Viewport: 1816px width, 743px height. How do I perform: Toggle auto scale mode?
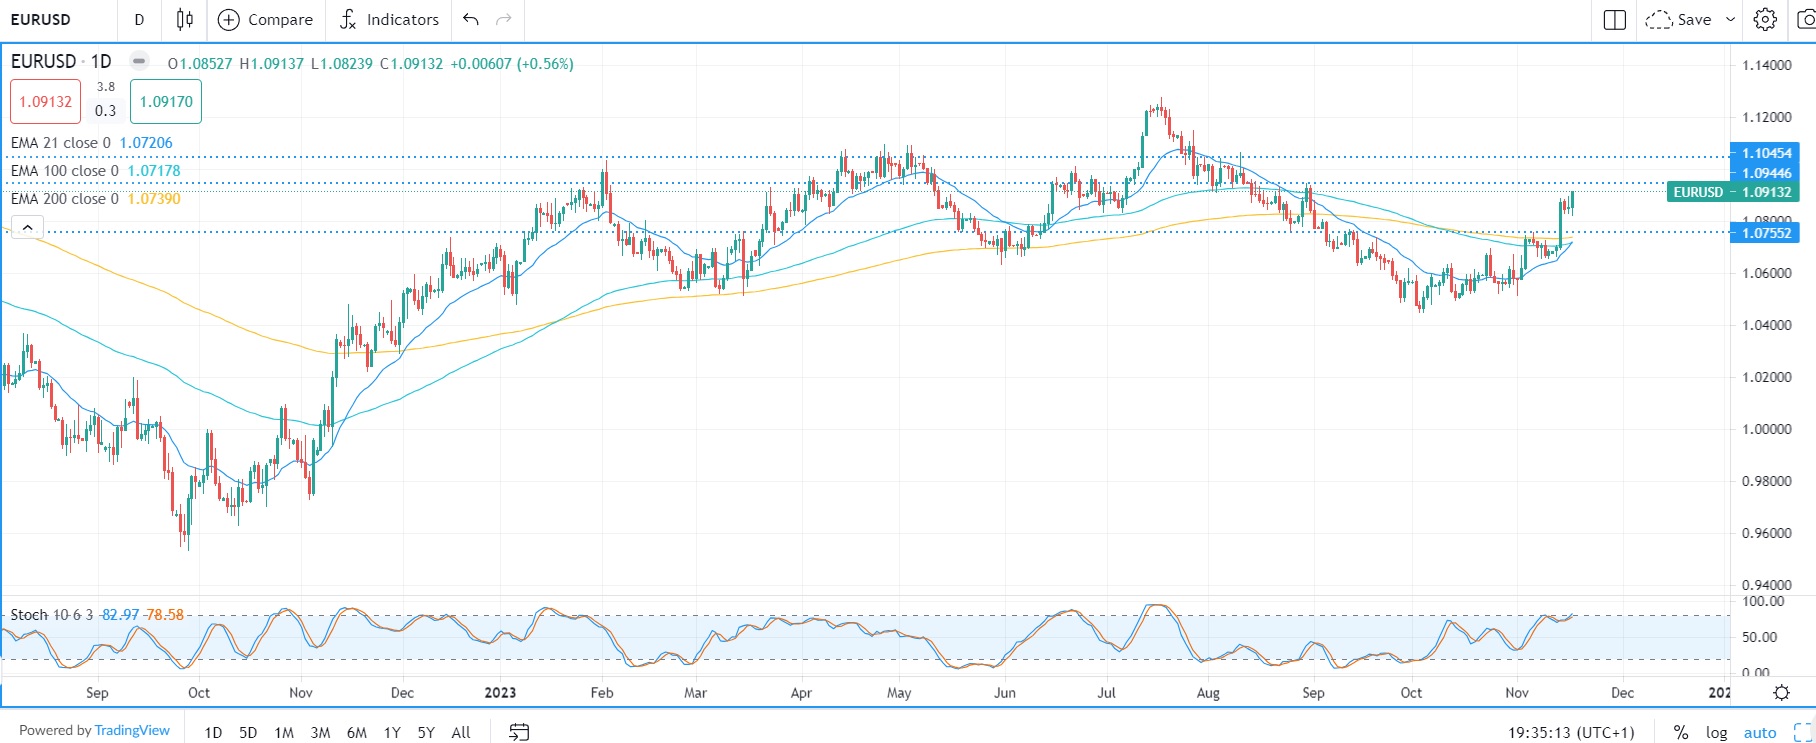tap(1759, 732)
